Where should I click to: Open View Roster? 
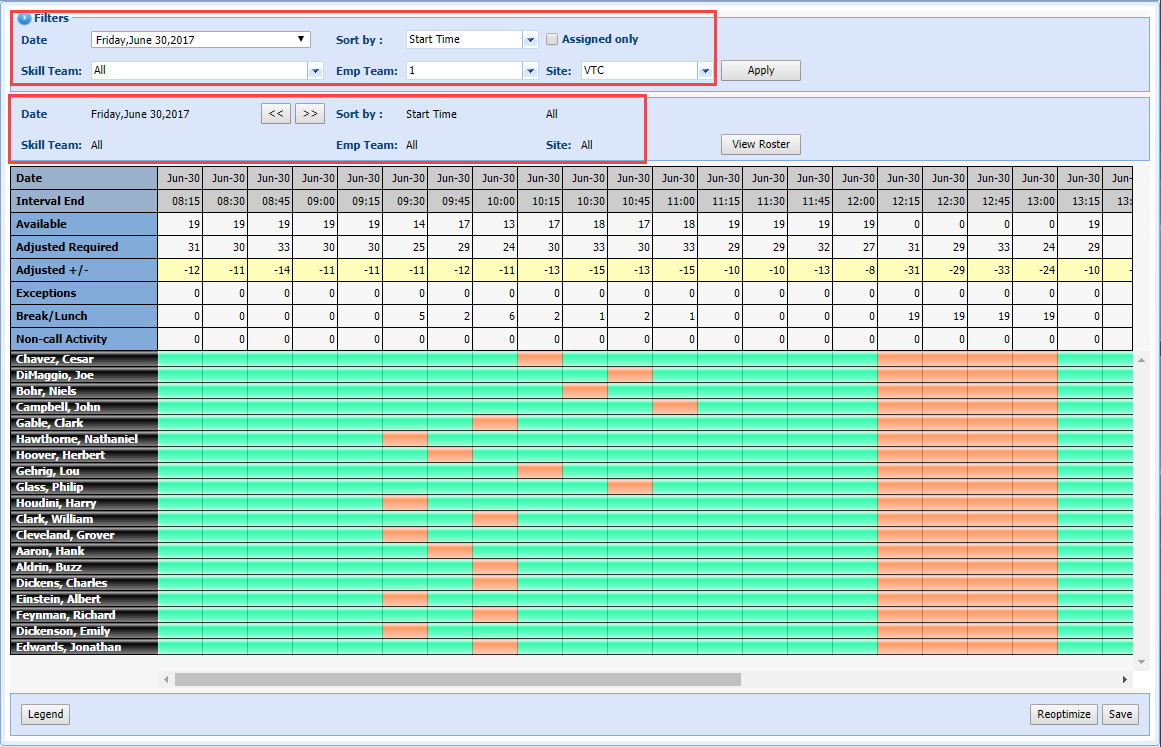coord(760,144)
